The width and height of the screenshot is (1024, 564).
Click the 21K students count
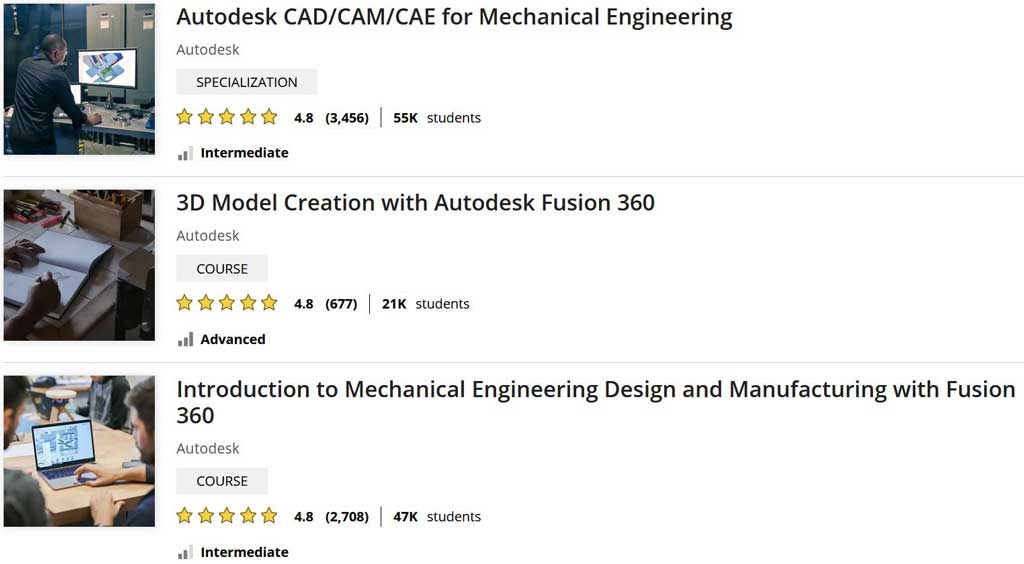pyautogui.click(x=425, y=303)
